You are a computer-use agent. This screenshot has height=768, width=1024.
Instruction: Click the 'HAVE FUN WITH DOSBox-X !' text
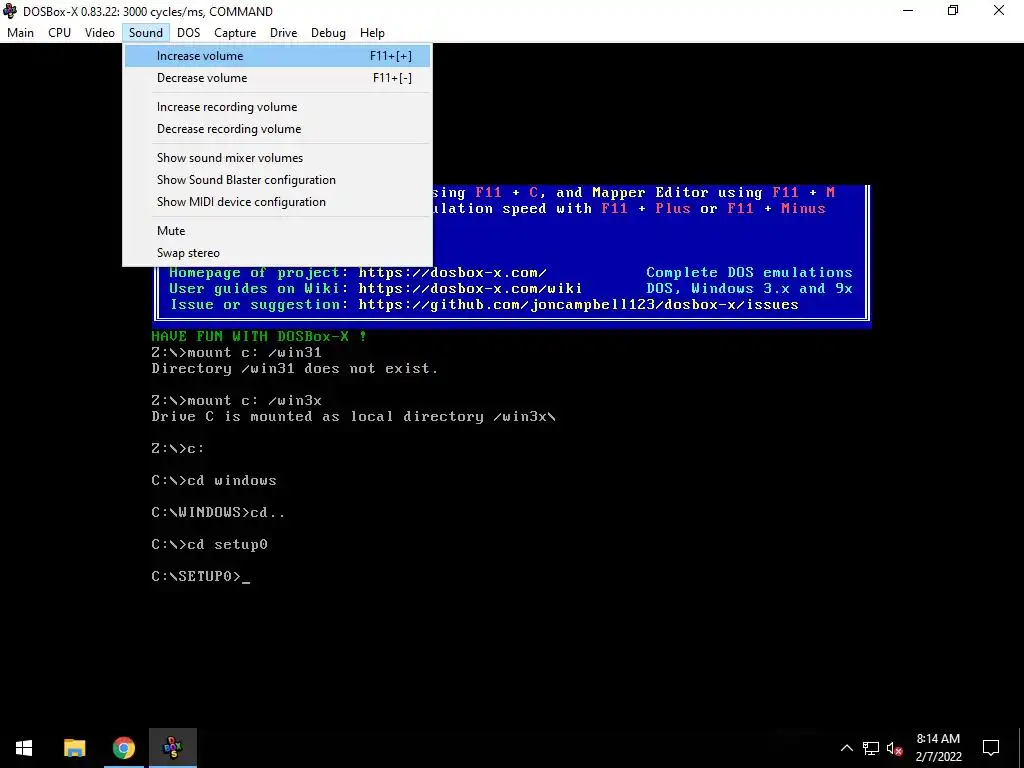(x=259, y=336)
